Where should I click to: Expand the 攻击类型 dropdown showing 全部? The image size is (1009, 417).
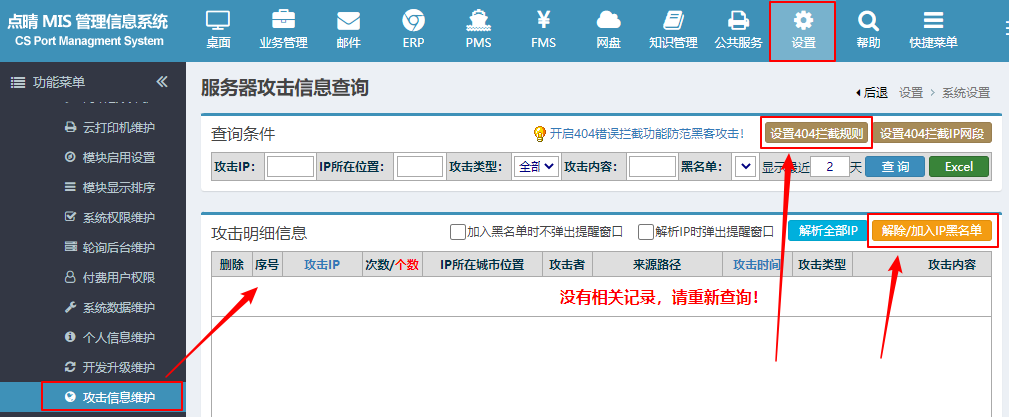pos(536,167)
